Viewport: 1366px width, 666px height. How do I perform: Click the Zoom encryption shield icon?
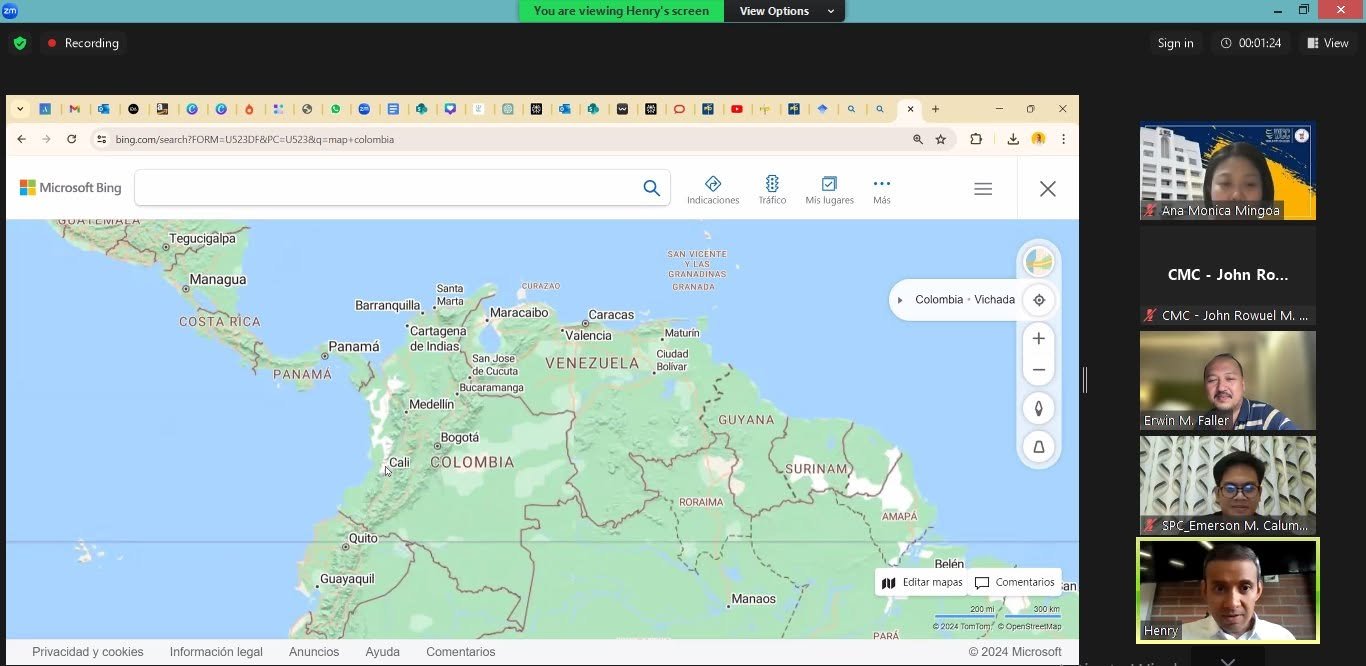pyautogui.click(x=20, y=43)
